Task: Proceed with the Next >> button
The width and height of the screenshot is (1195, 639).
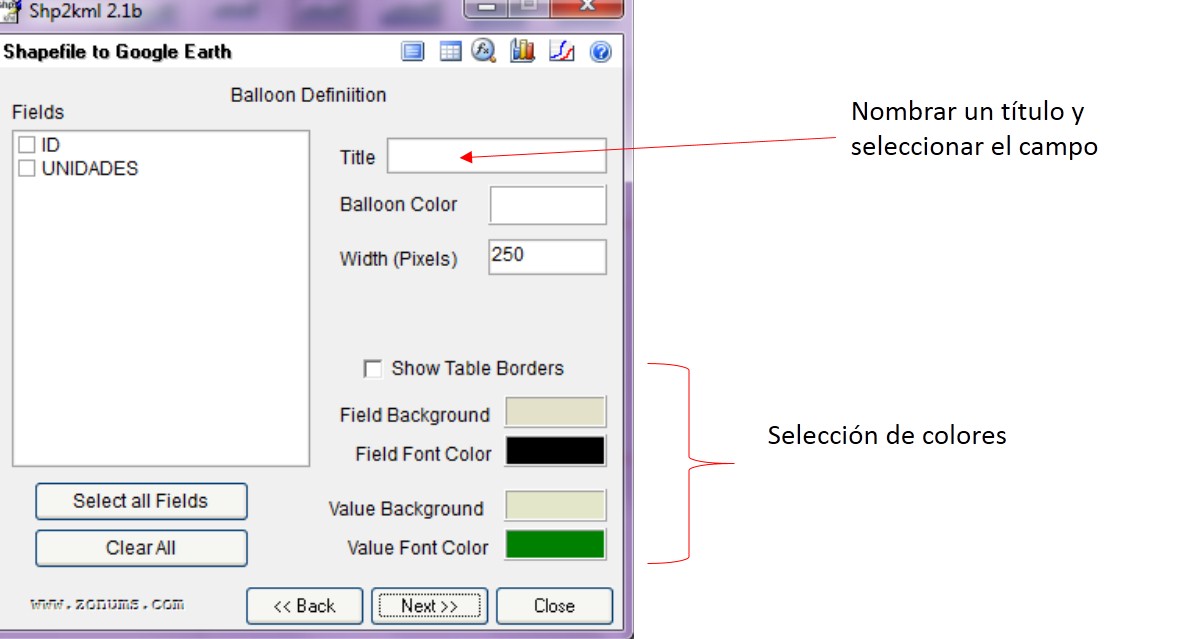Action: [429, 606]
